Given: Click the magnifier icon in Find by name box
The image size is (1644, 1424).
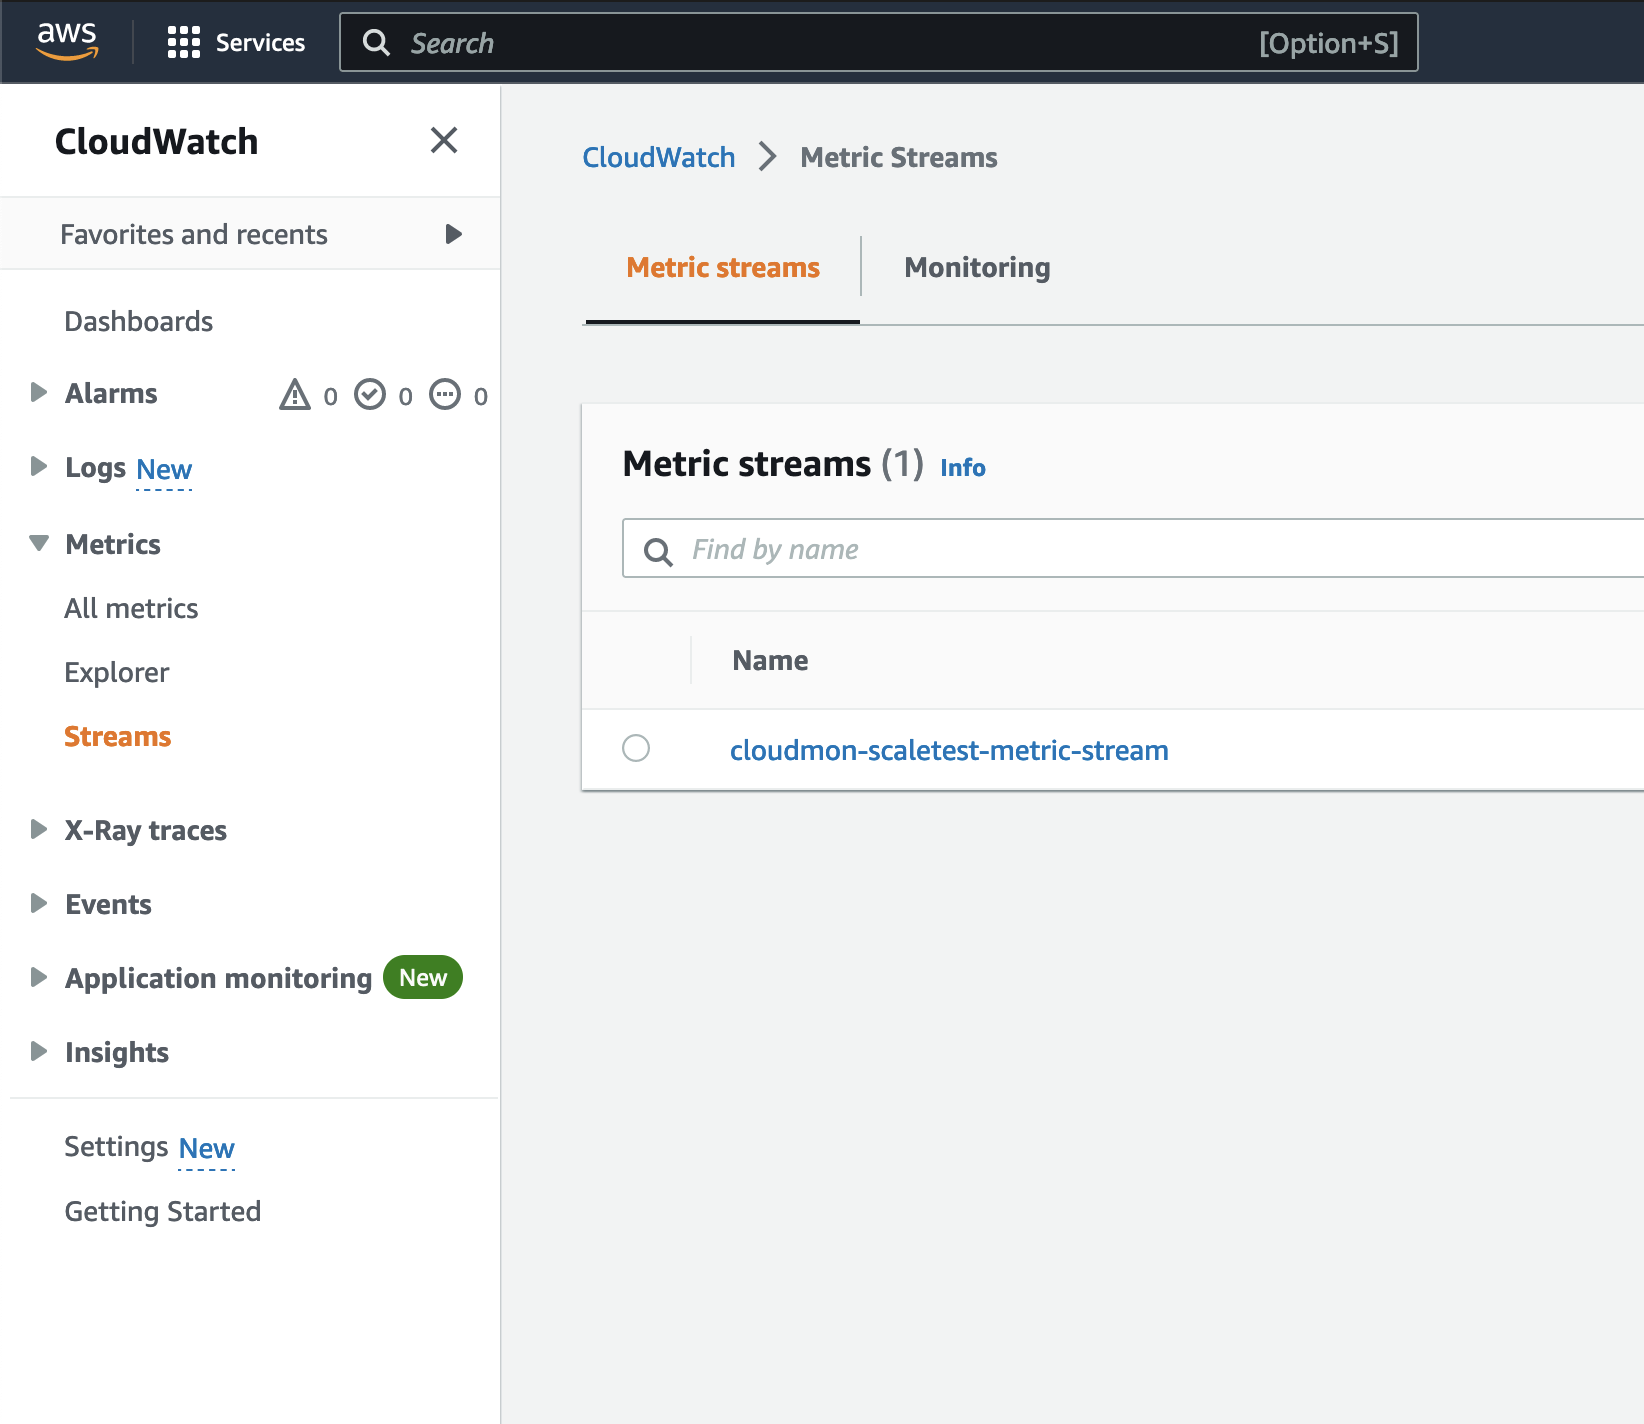Looking at the screenshot, I should [x=658, y=551].
